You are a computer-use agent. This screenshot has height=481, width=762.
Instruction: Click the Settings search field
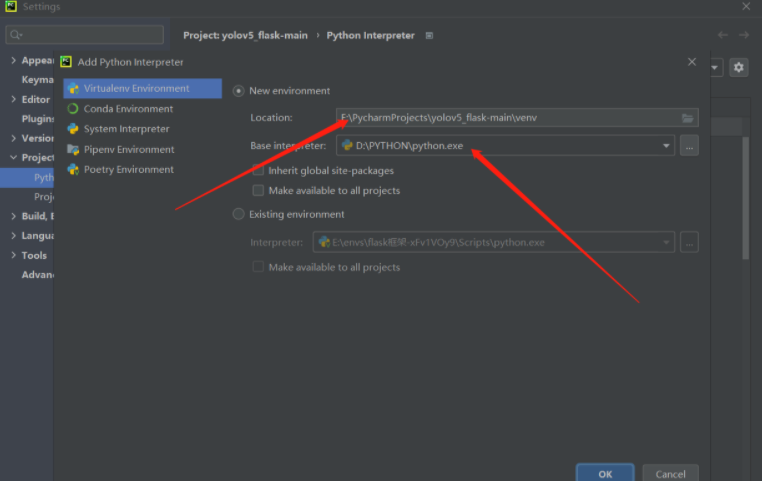click(x=85, y=34)
